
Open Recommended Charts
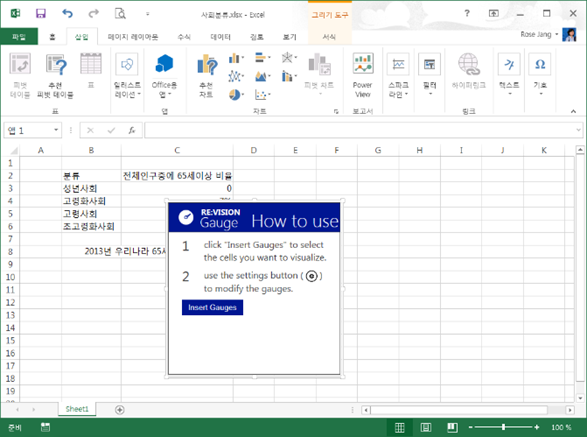click(x=206, y=75)
